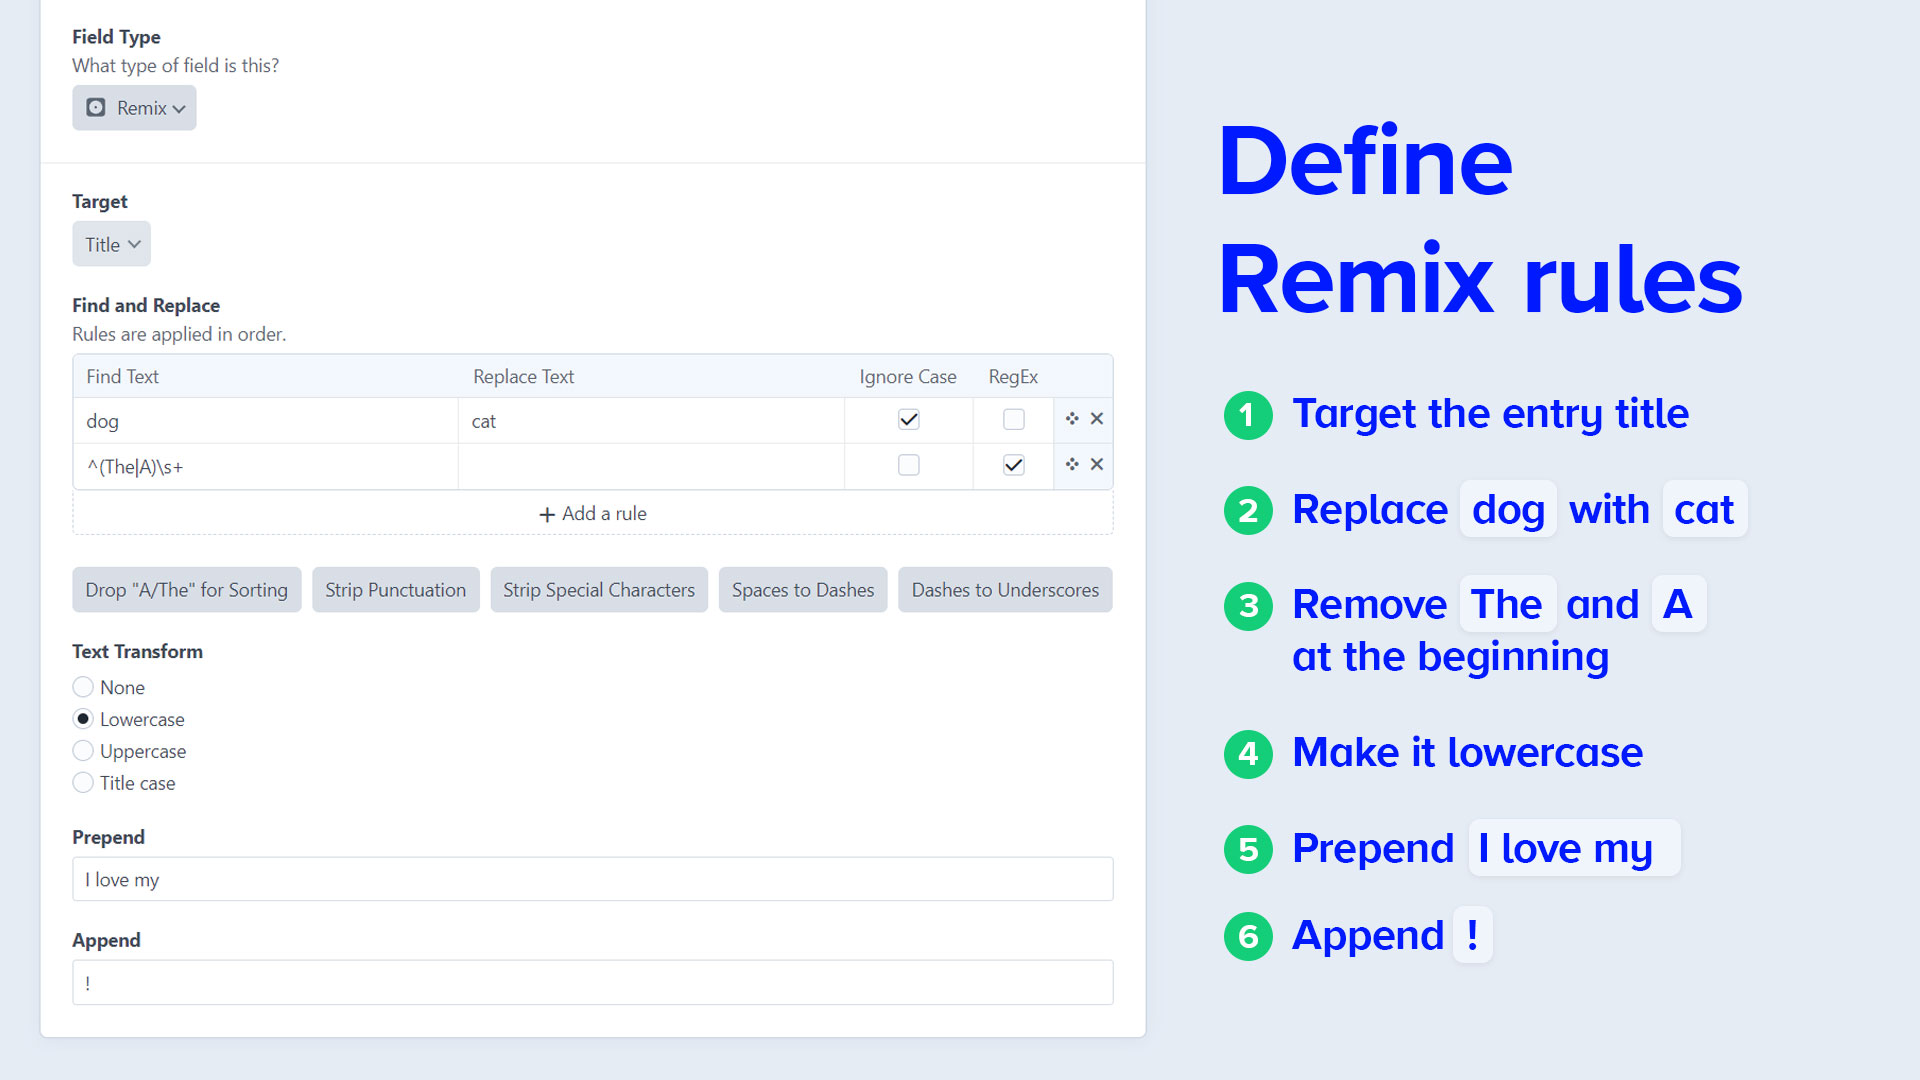Screen dimensions: 1920x1080
Task: Remove the ^(The|A)\s+ rule with X
Action: tap(1097, 465)
